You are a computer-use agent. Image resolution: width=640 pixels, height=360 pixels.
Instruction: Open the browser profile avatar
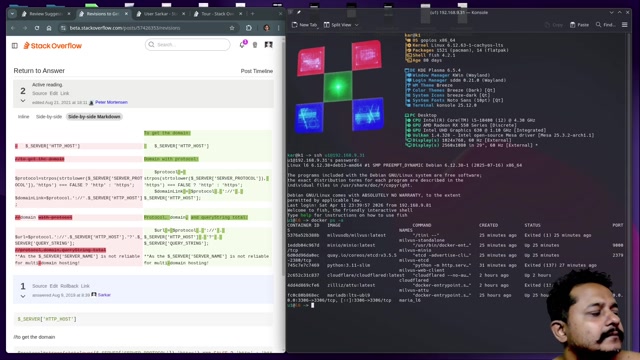click(267, 28)
